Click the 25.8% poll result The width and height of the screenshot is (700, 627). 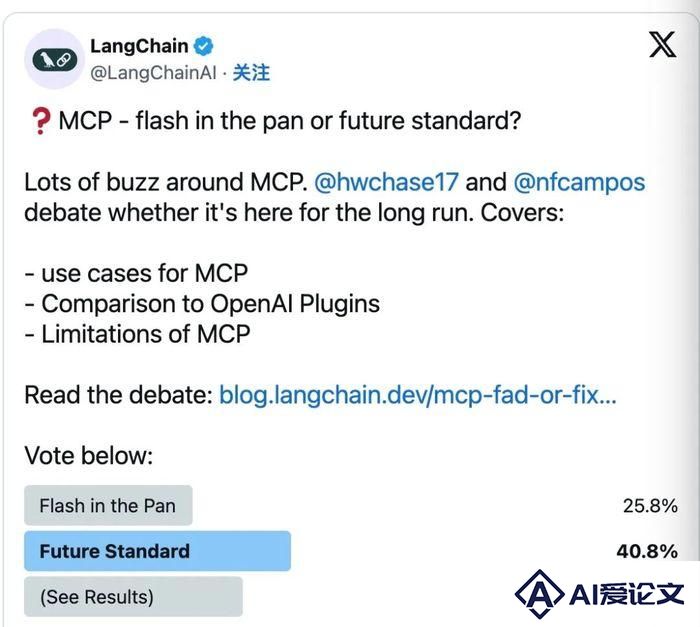point(650,506)
